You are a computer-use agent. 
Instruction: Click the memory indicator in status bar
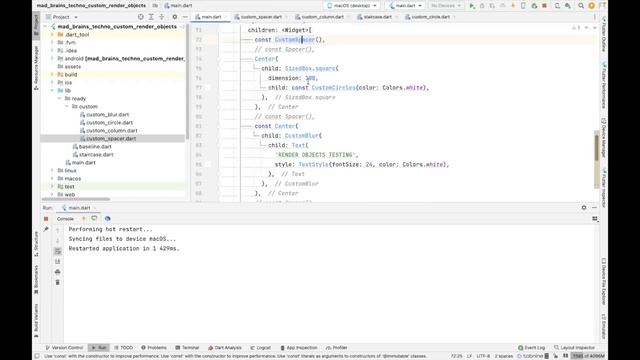pos(588,356)
